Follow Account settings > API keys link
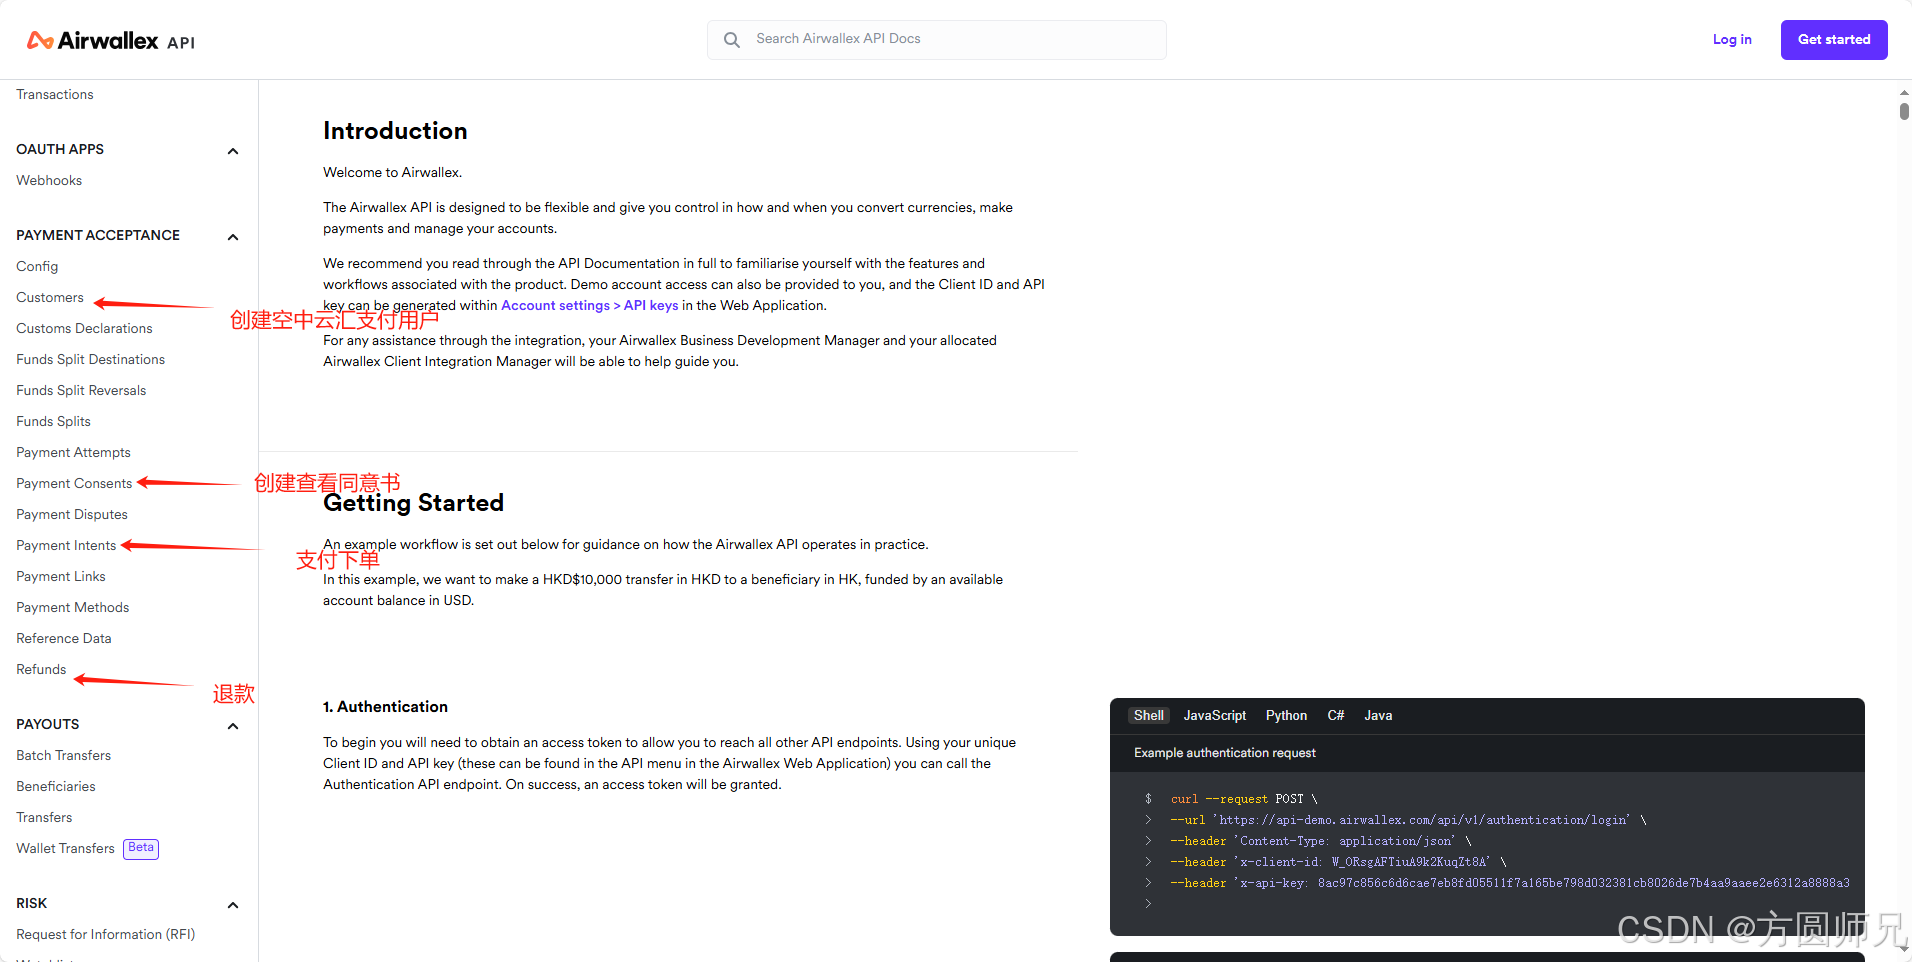1912x962 pixels. [590, 305]
